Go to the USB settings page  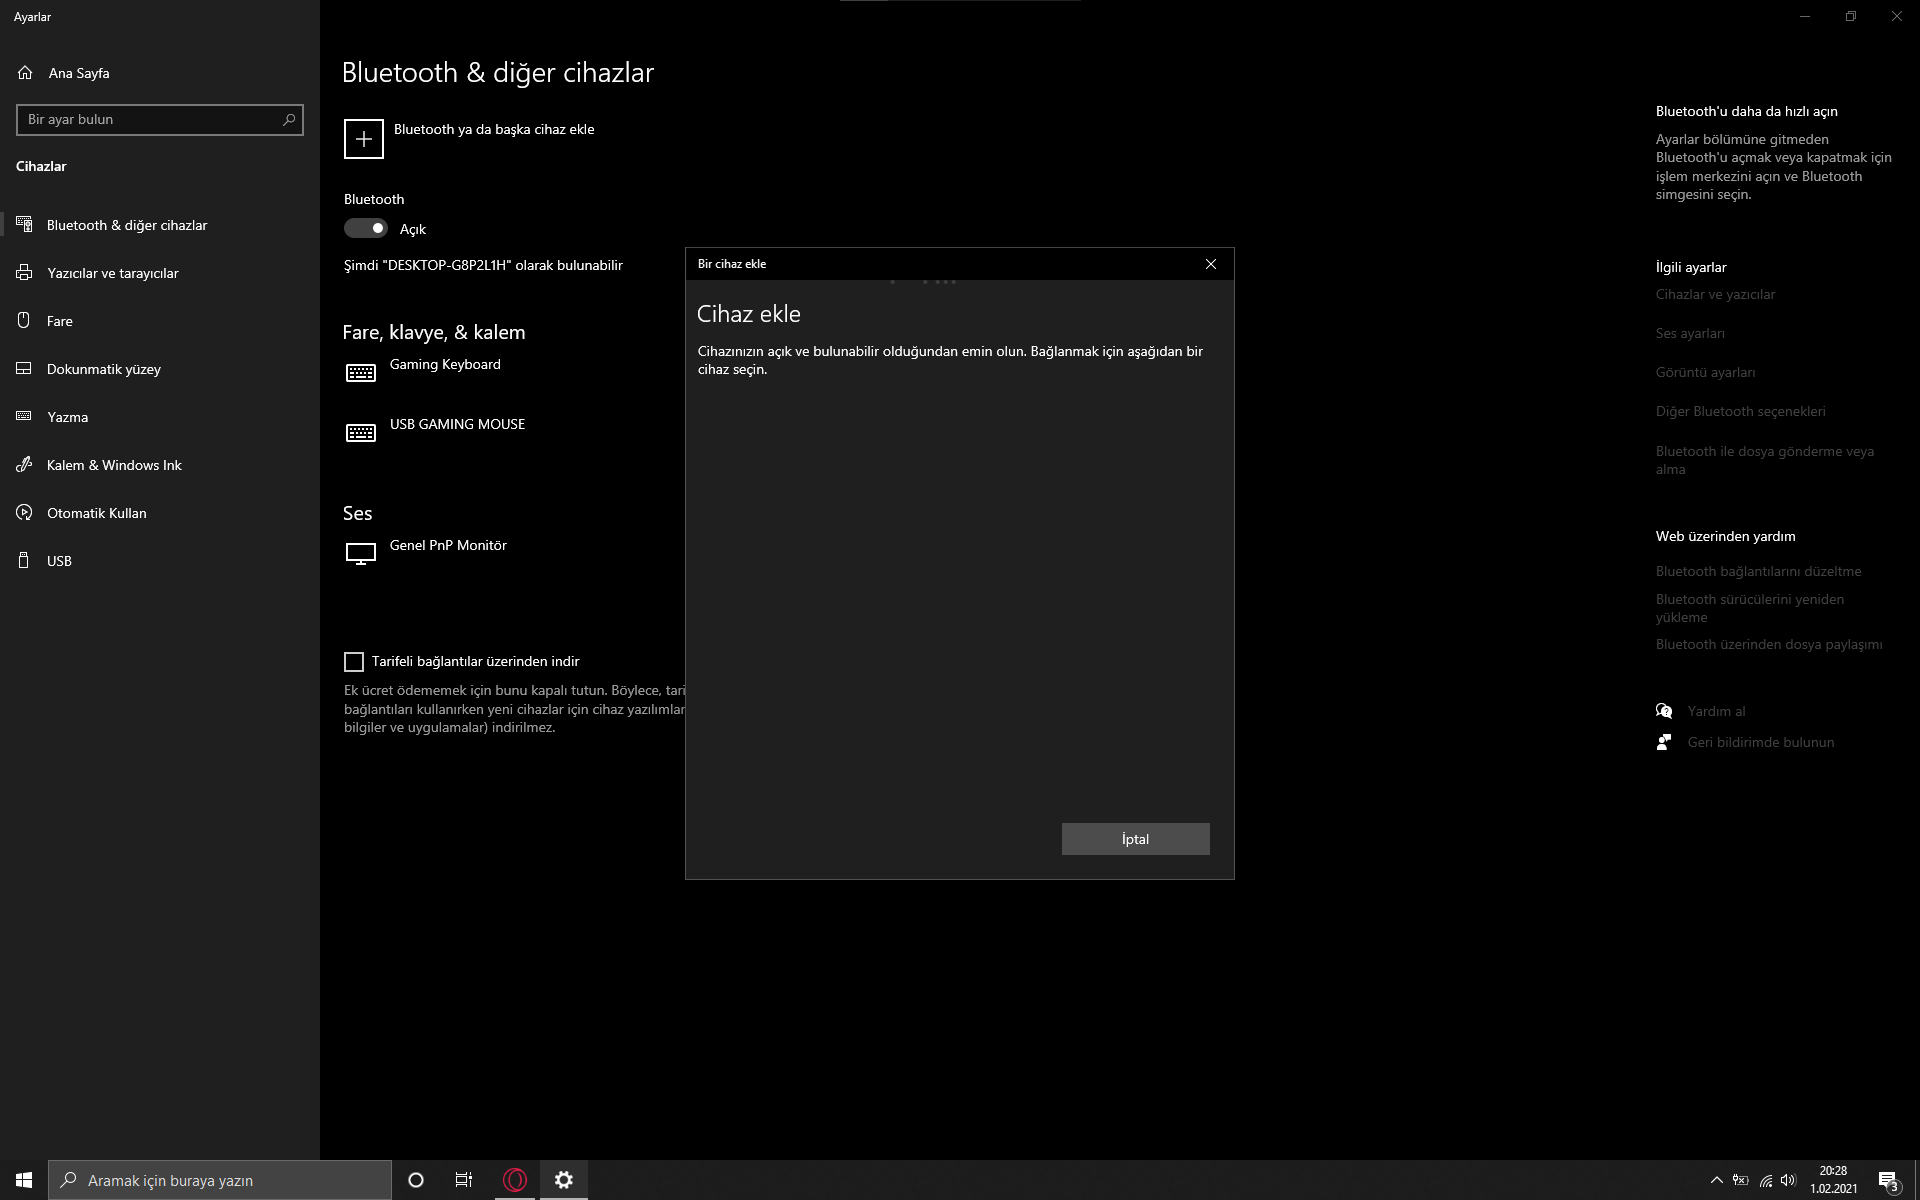tap(59, 561)
